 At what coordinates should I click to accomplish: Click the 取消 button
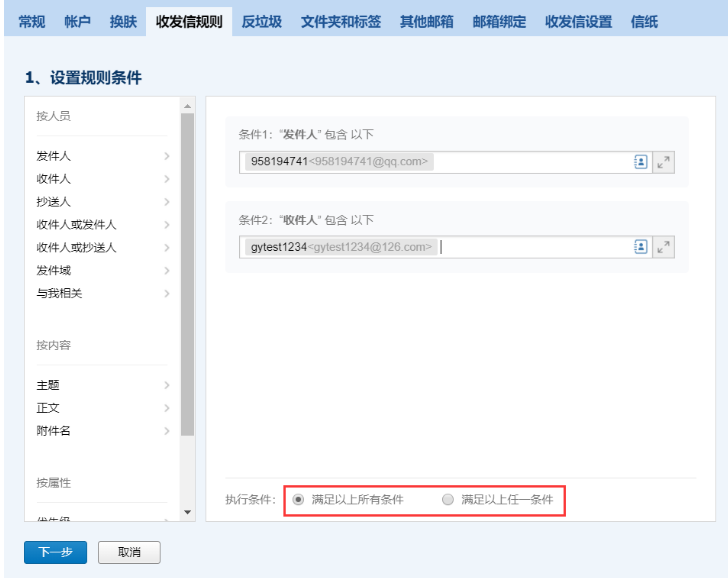[x=128, y=552]
